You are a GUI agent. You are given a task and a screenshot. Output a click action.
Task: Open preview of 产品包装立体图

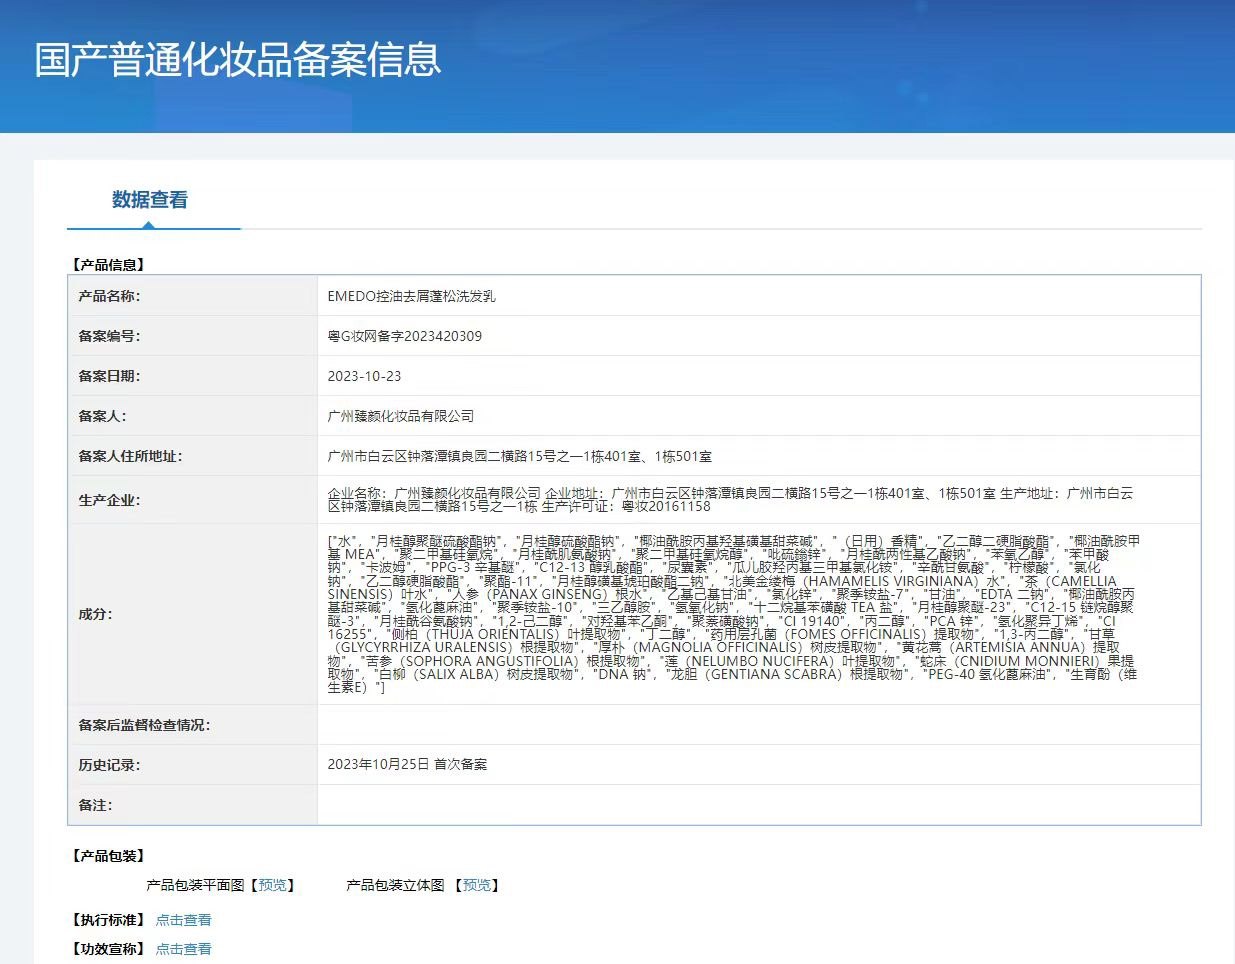click(x=478, y=885)
